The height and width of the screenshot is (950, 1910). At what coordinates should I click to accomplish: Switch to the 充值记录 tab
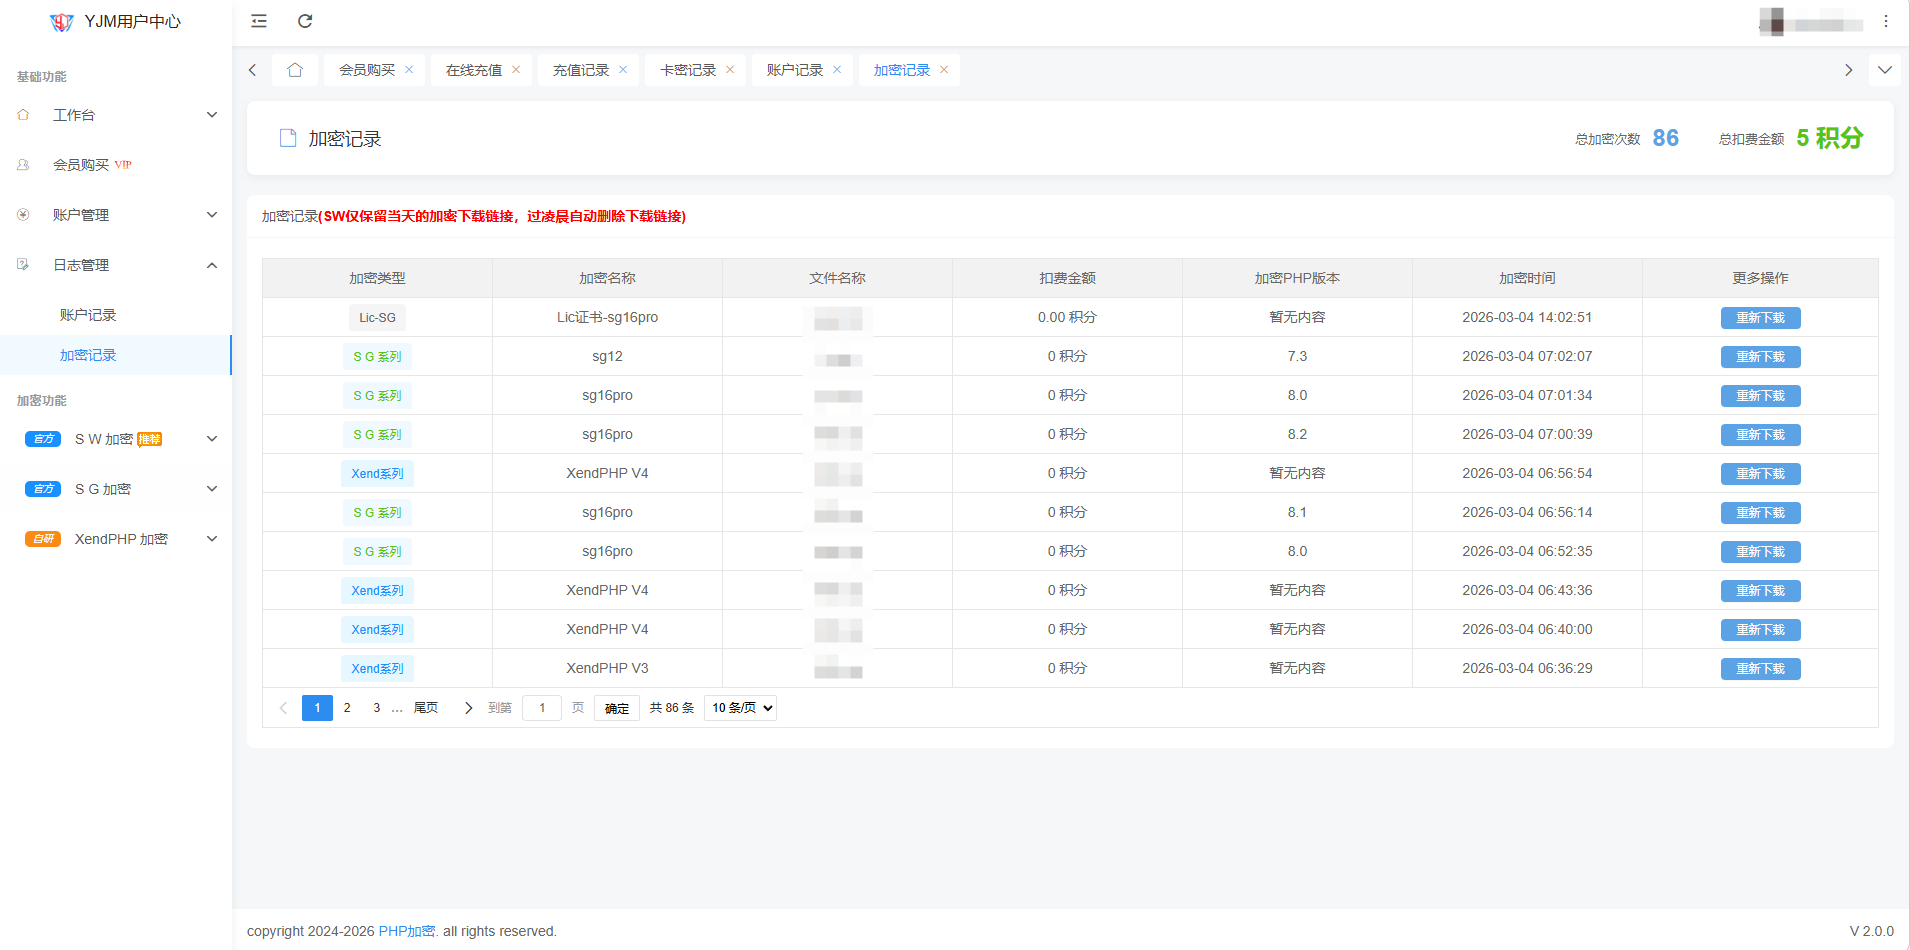coord(580,70)
